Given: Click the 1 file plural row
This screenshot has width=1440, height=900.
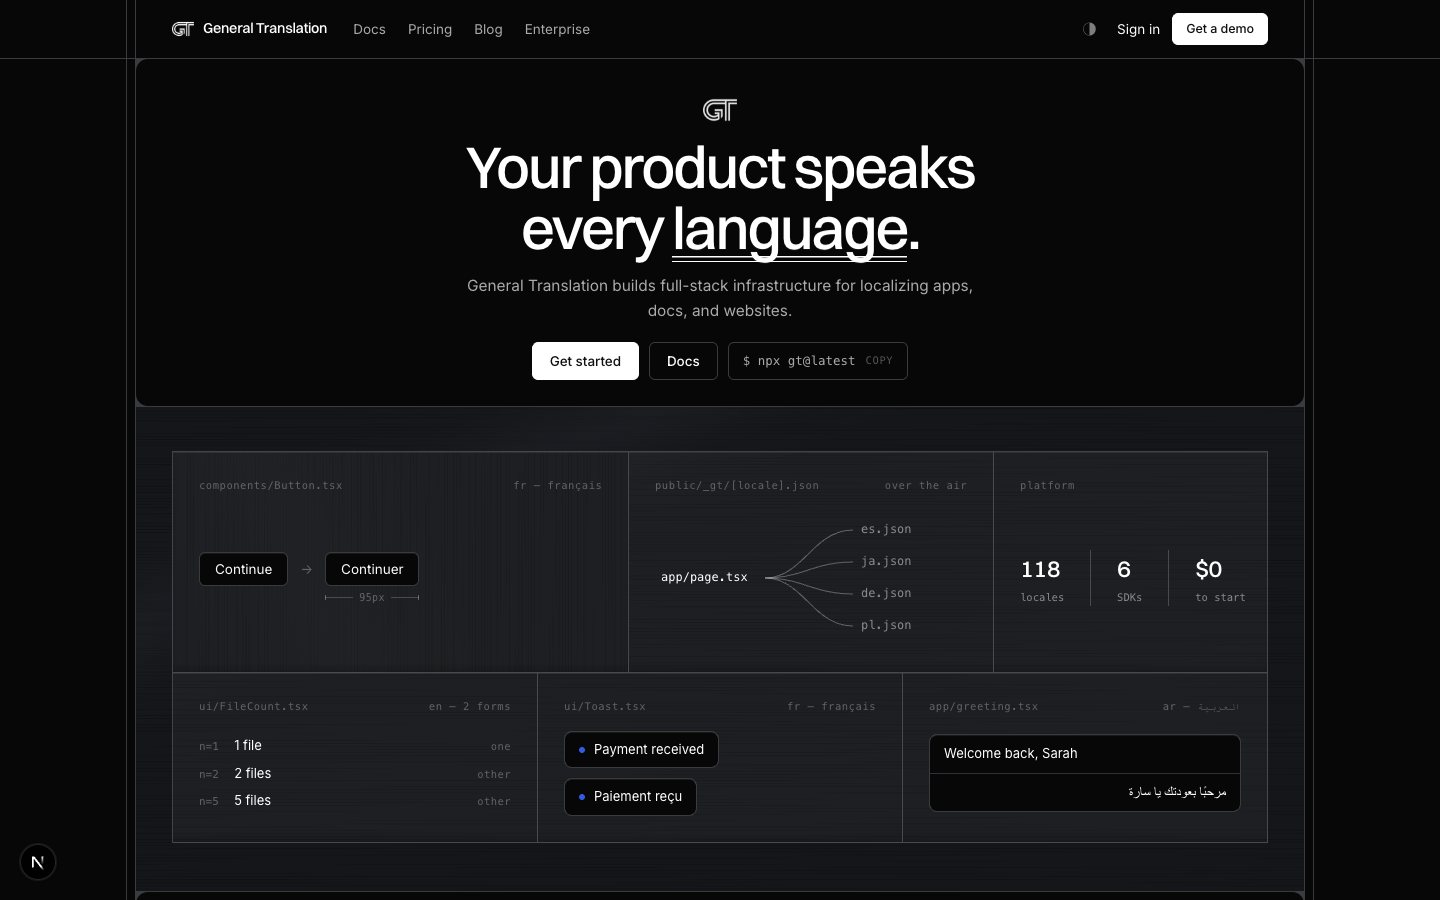Looking at the screenshot, I should click(x=355, y=746).
